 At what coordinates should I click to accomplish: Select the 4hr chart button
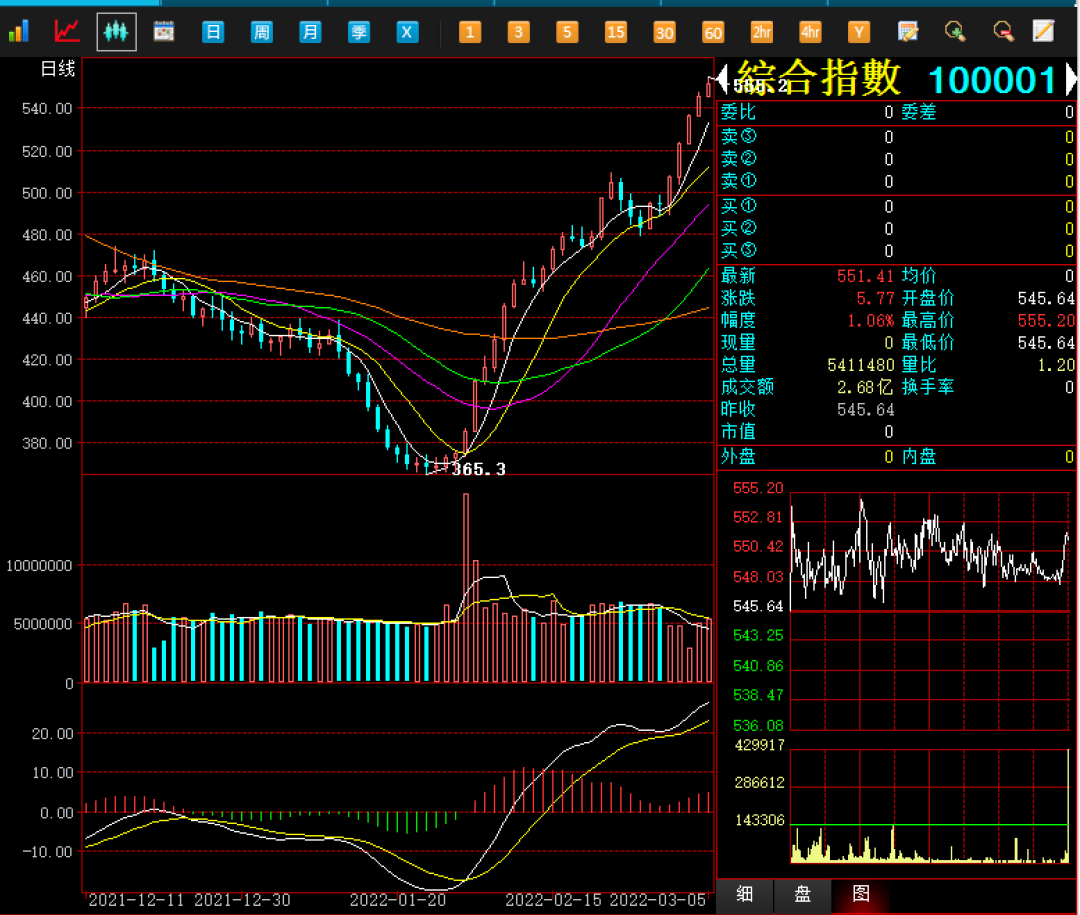(810, 32)
